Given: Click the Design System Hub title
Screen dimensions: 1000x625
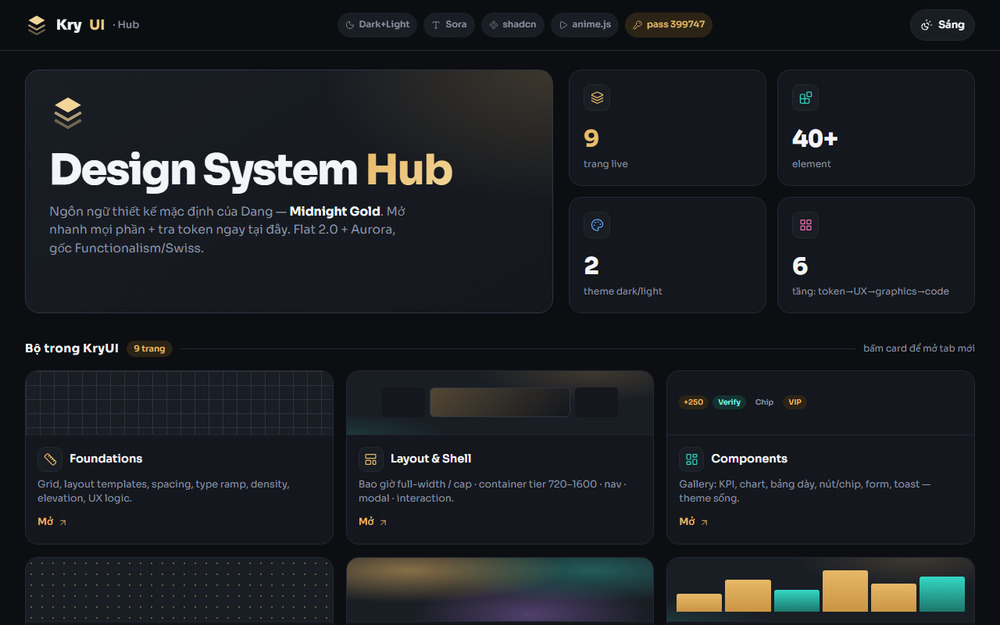Looking at the screenshot, I should (251, 170).
